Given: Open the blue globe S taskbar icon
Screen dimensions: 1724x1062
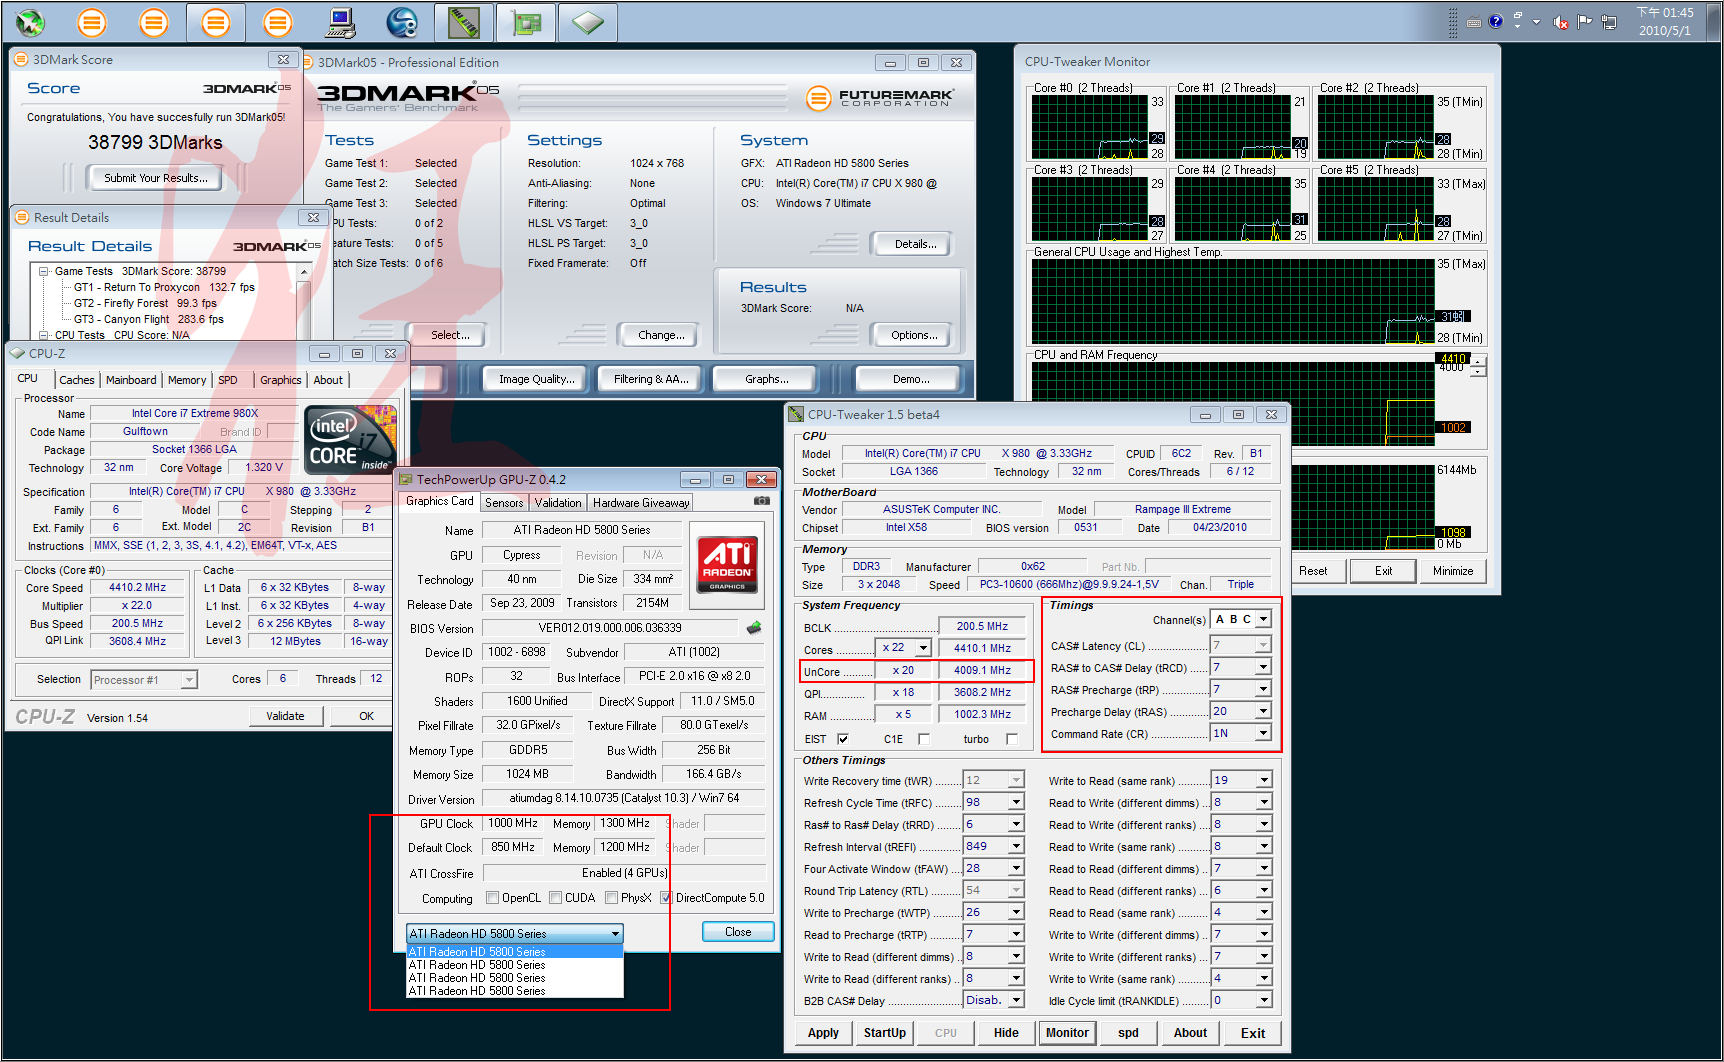Looking at the screenshot, I should [x=402, y=21].
